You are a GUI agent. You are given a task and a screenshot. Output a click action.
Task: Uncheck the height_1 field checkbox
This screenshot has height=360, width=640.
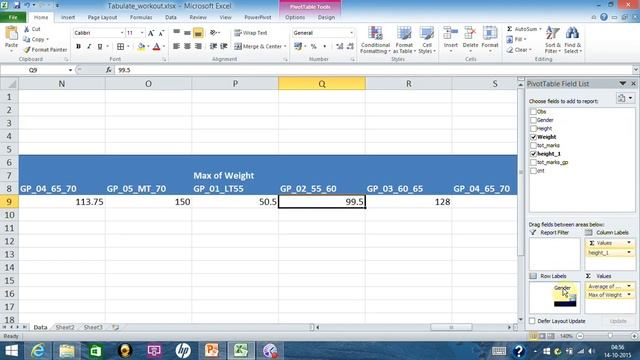point(533,154)
